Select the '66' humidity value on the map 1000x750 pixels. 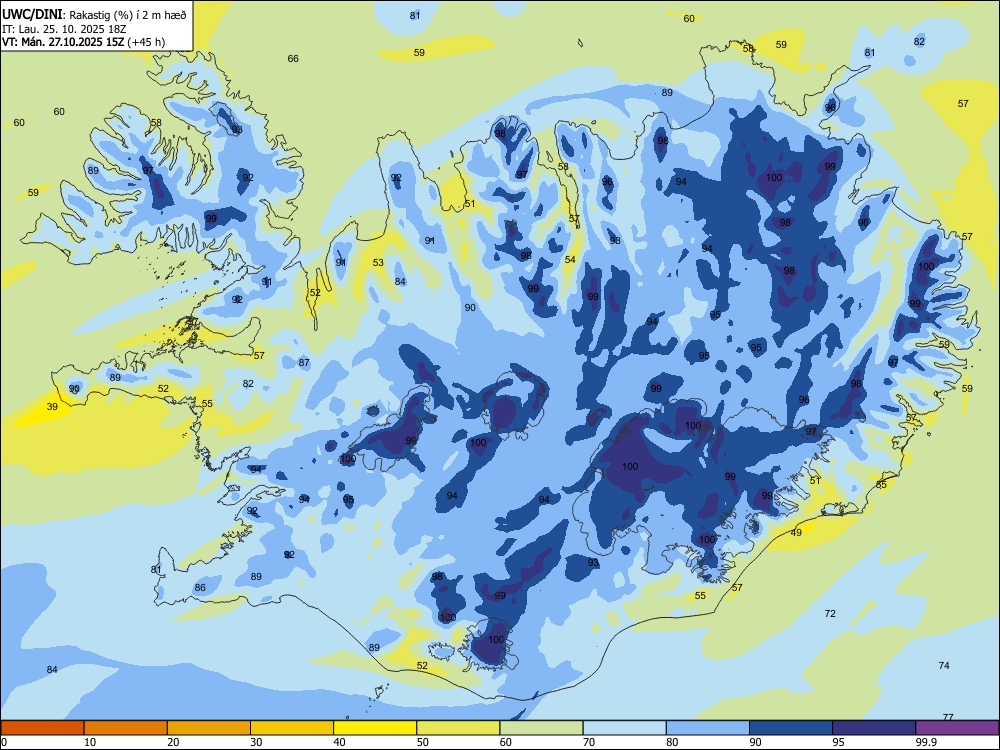click(293, 59)
